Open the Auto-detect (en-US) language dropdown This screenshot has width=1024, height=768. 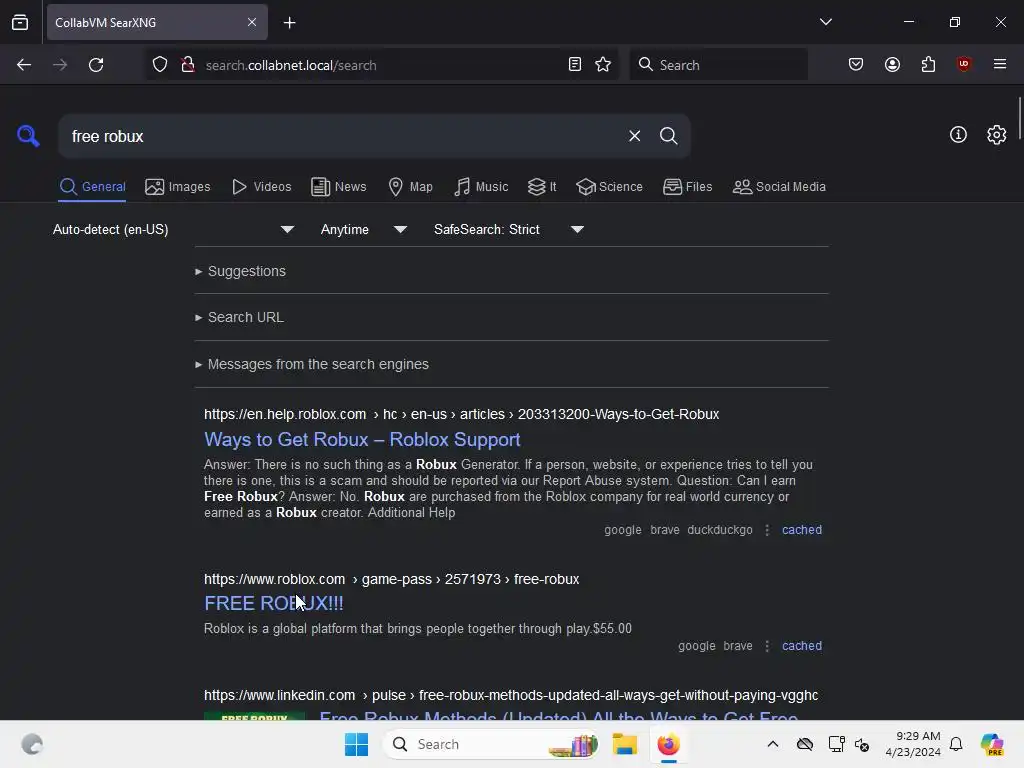[x=174, y=229]
